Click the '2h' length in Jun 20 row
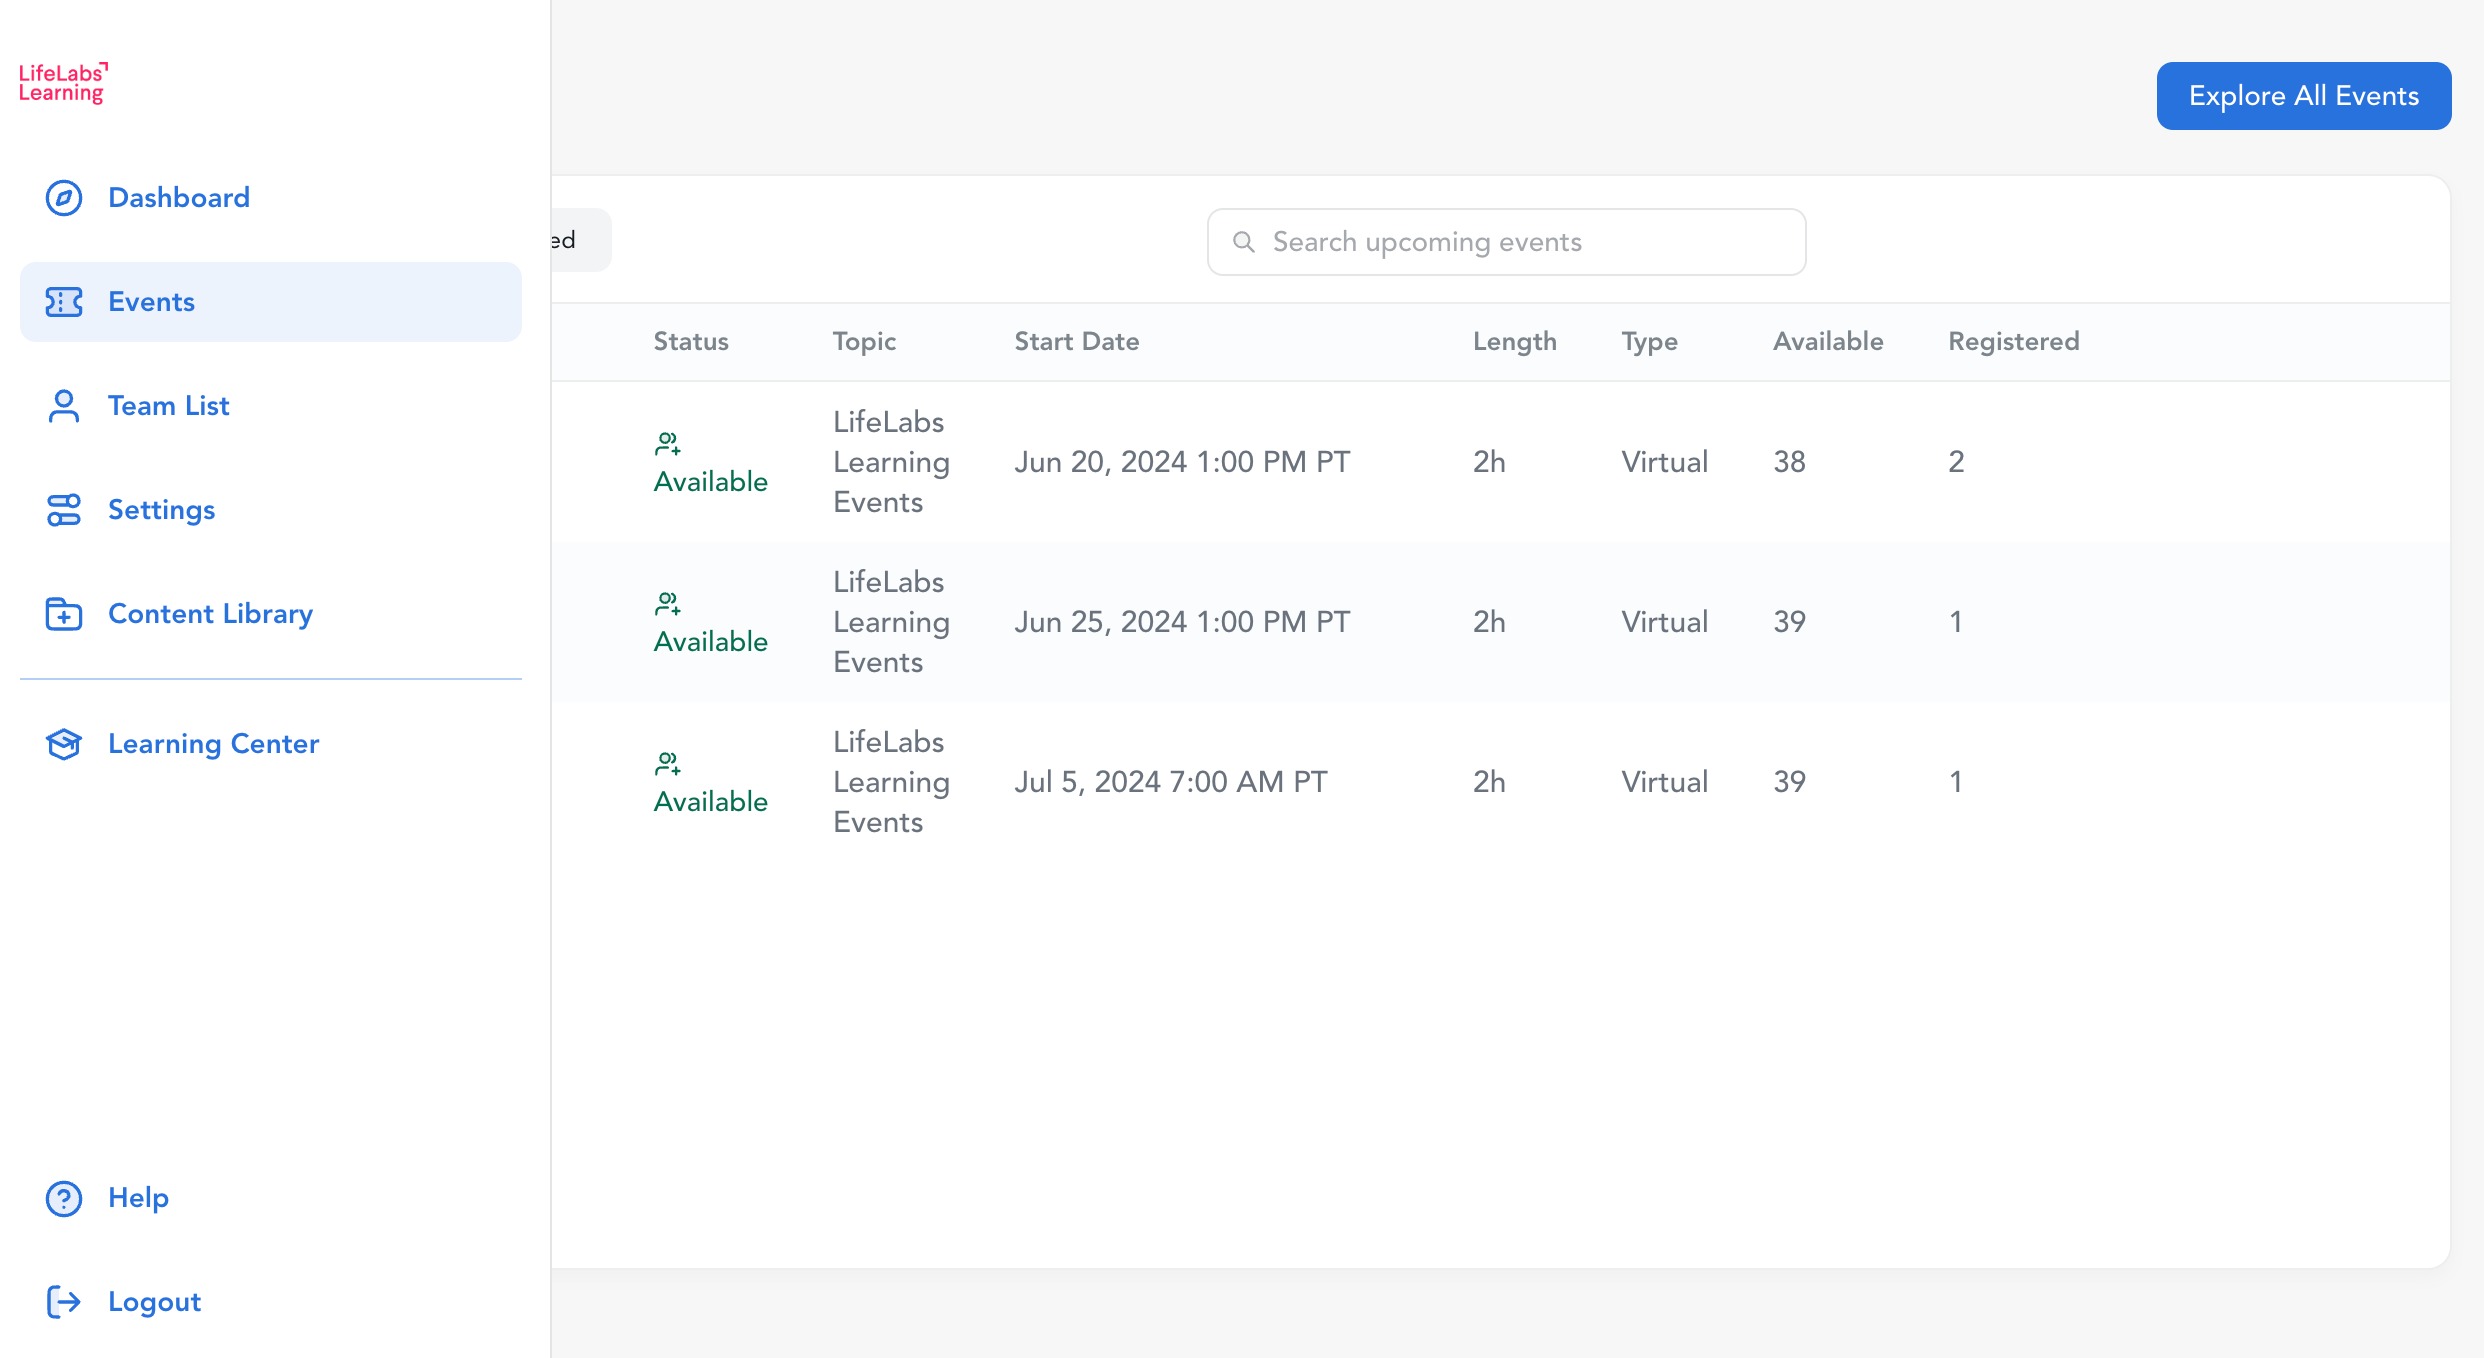Screen dimensions: 2484x1358 click(x=1489, y=462)
